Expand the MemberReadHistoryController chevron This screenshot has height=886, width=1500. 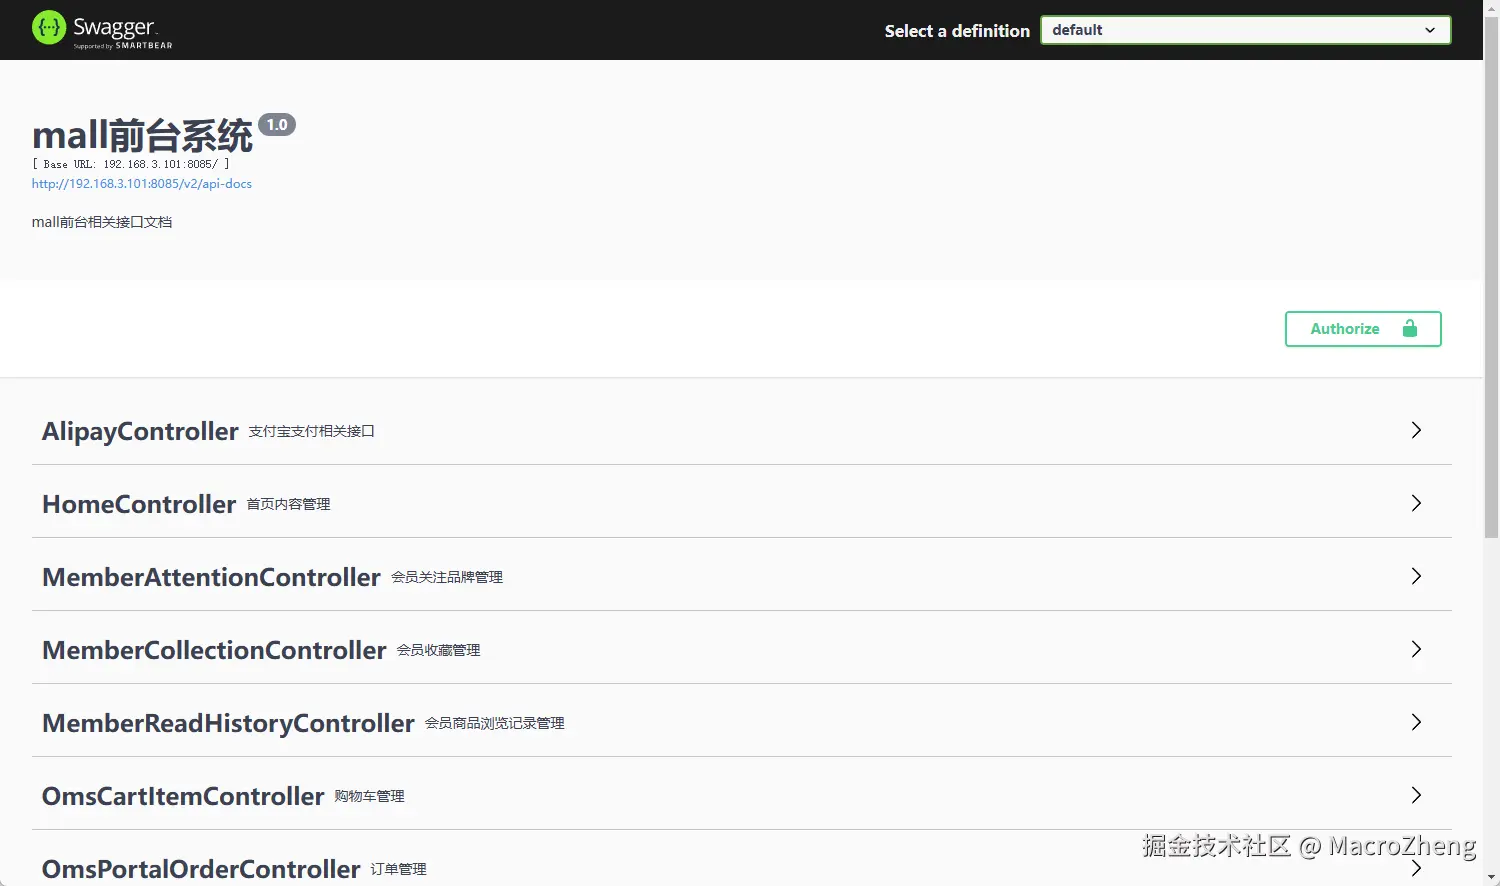point(1416,722)
